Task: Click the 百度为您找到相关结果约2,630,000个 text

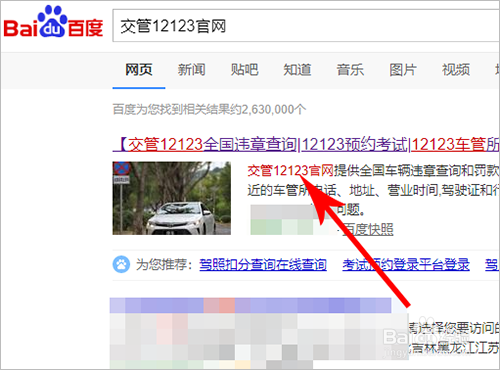Action: tap(209, 109)
